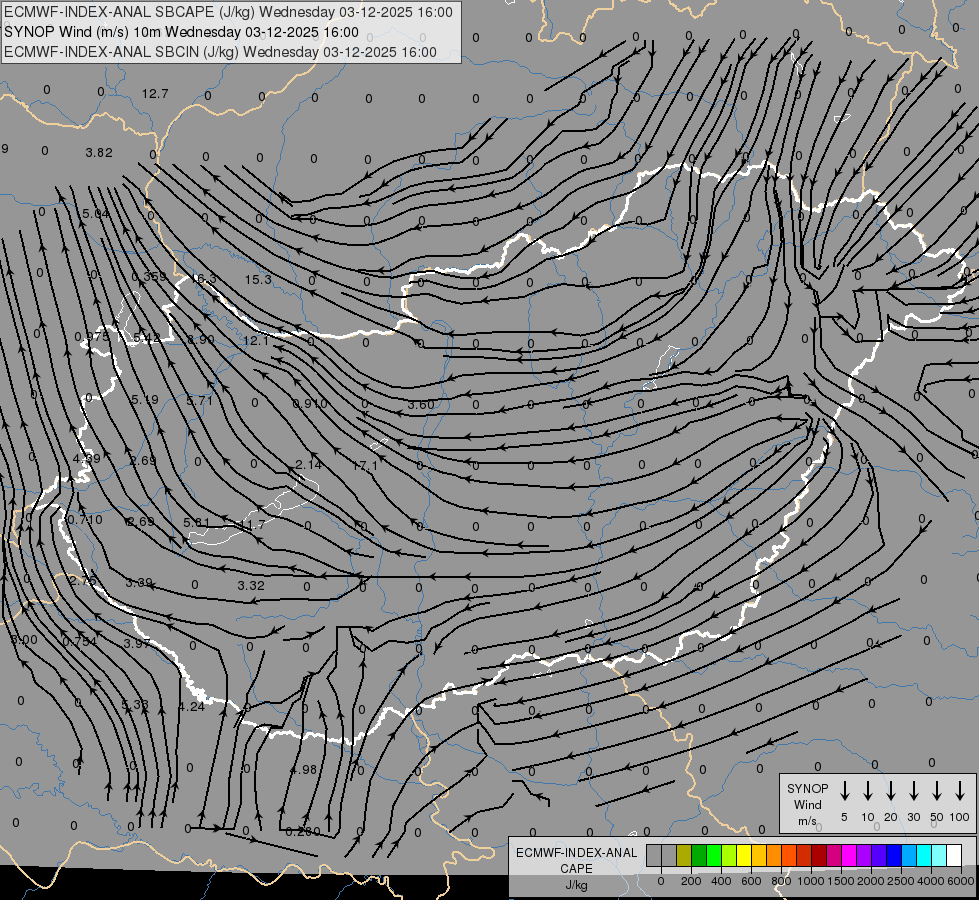The width and height of the screenshot is (979, 900).
Task: Click the 2.14 value on the map
Action: (x=309, y=464)
